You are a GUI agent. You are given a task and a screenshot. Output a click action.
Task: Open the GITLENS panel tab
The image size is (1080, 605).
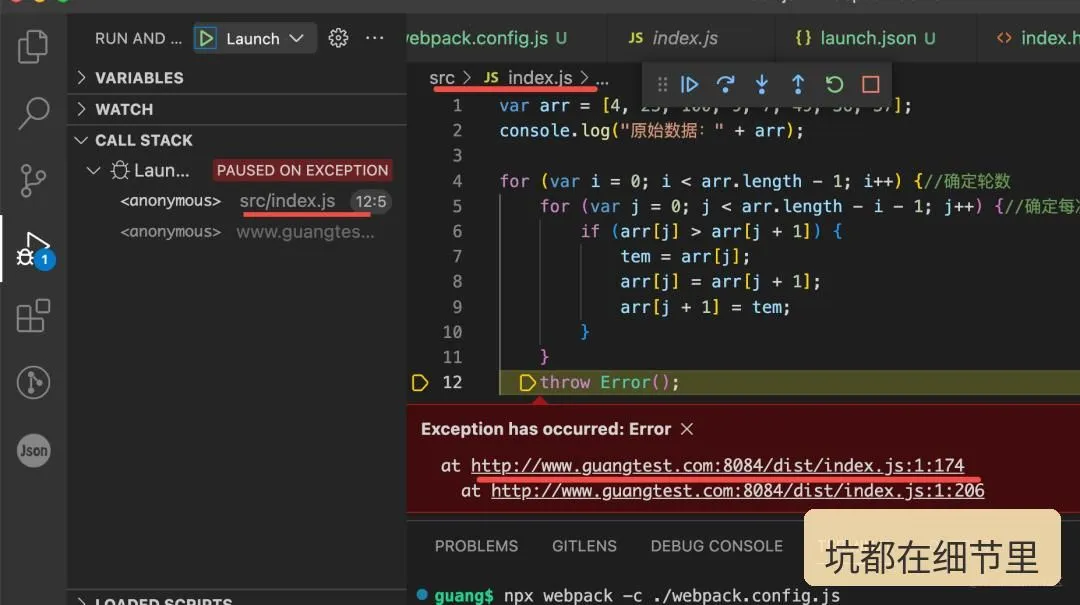pyautogui.click(x=584, y=546)
